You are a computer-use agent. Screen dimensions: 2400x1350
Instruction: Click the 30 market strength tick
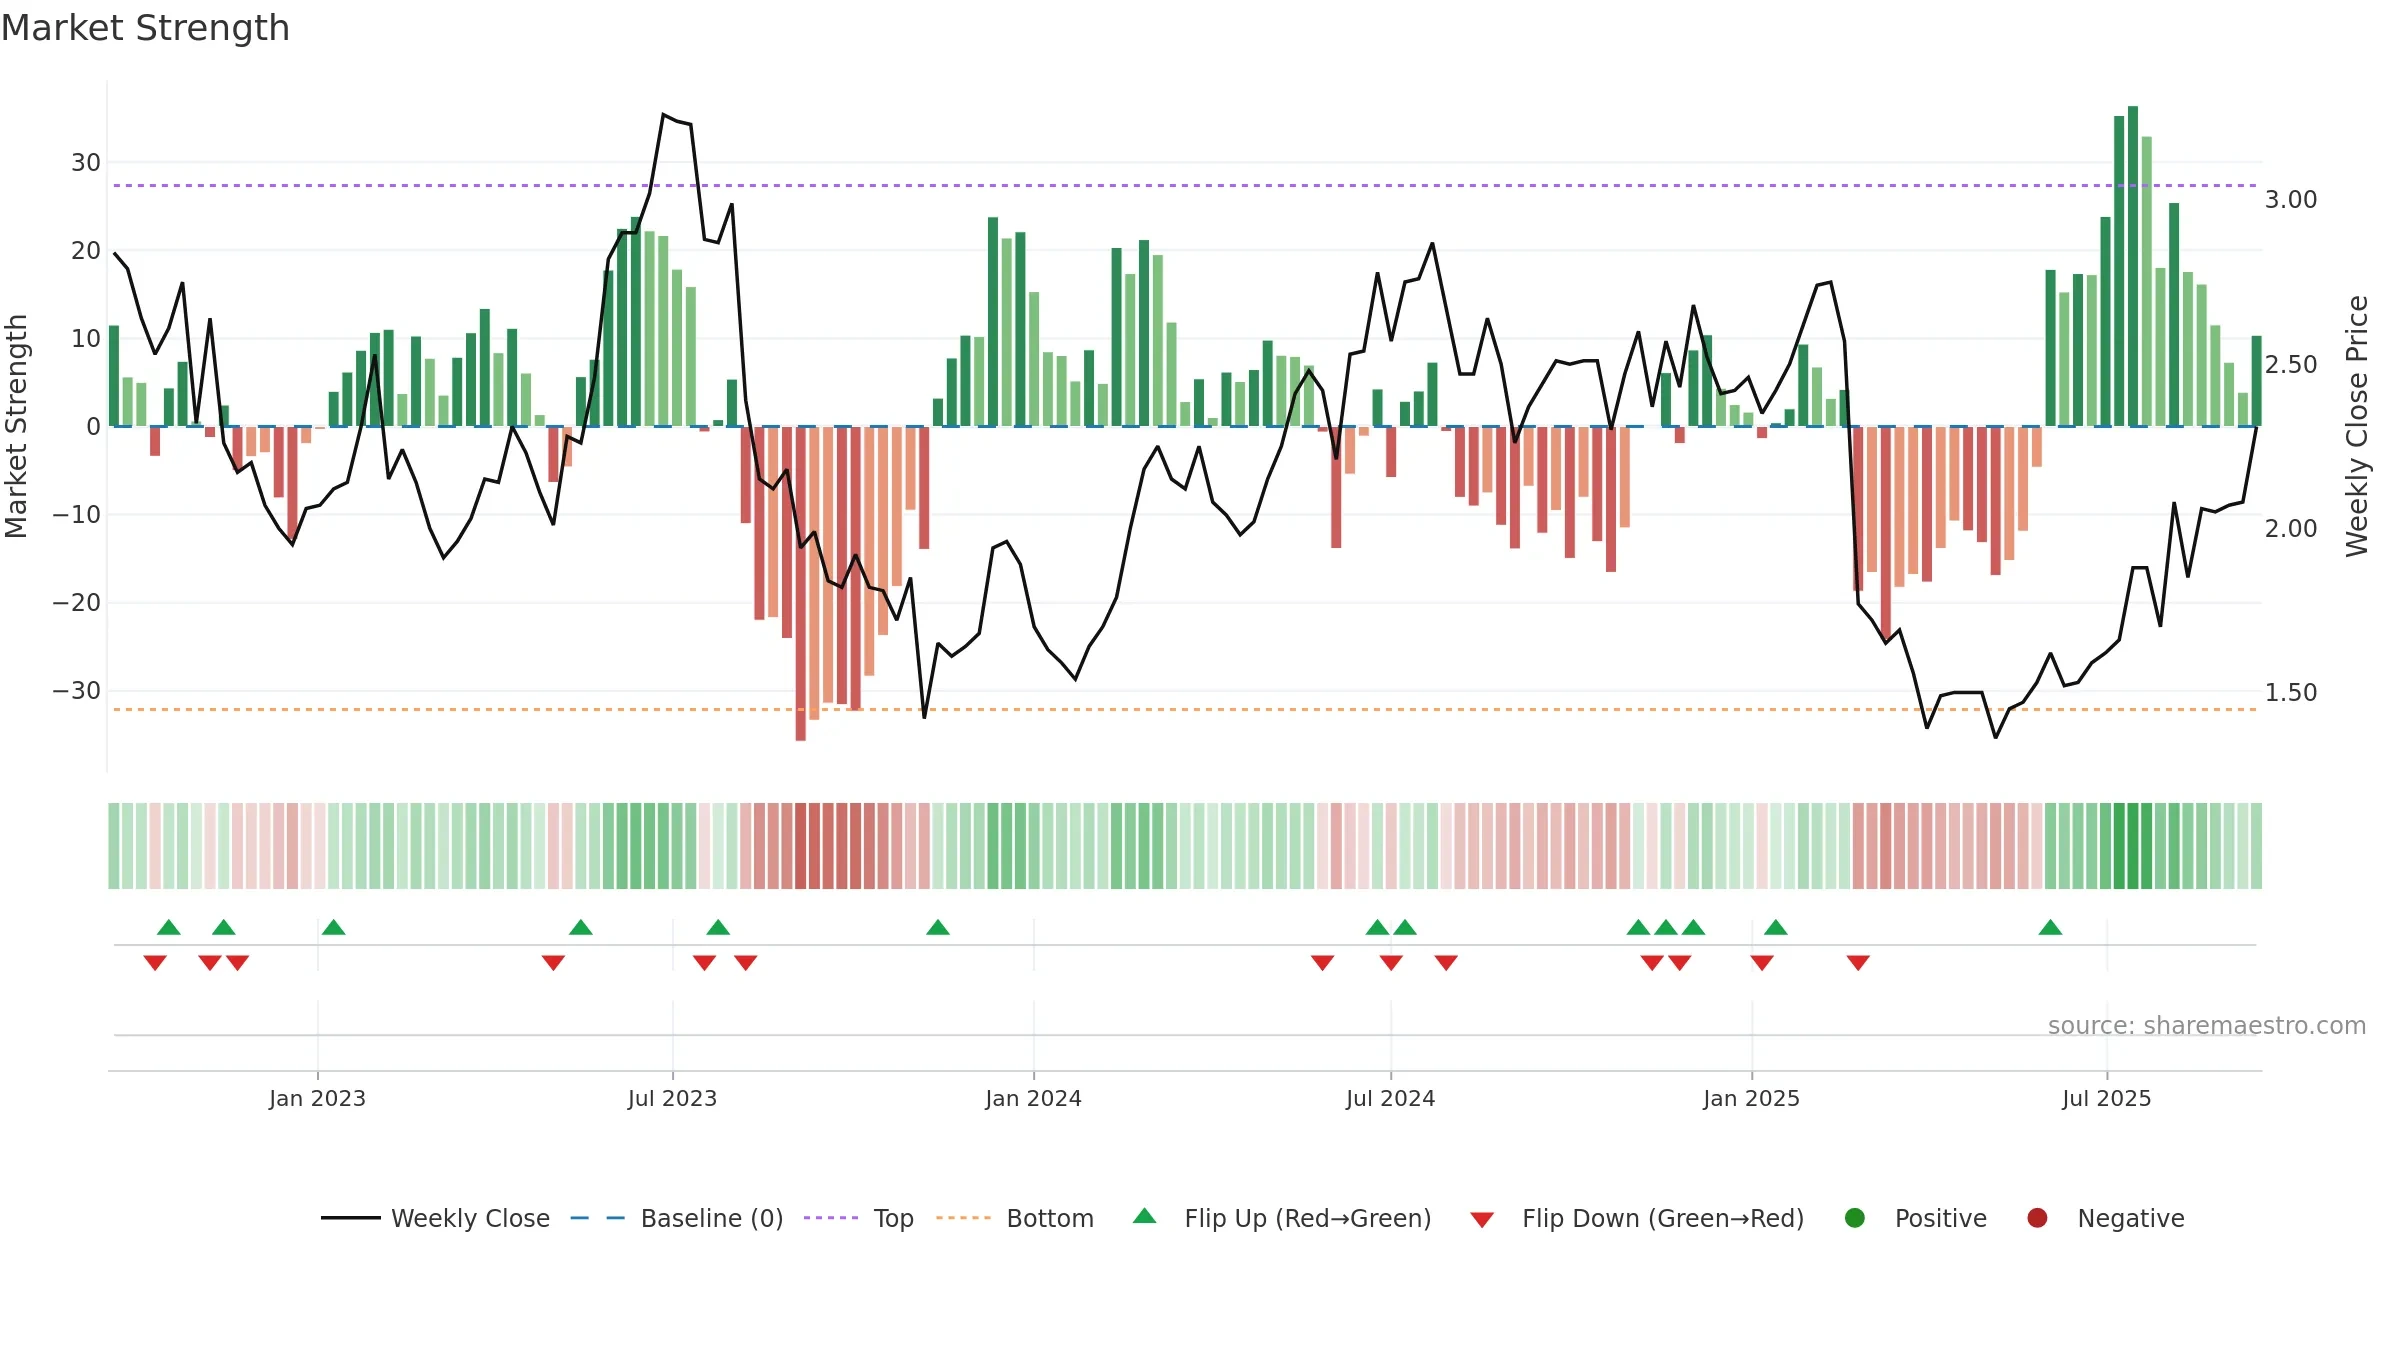click(x=86, y=163)
